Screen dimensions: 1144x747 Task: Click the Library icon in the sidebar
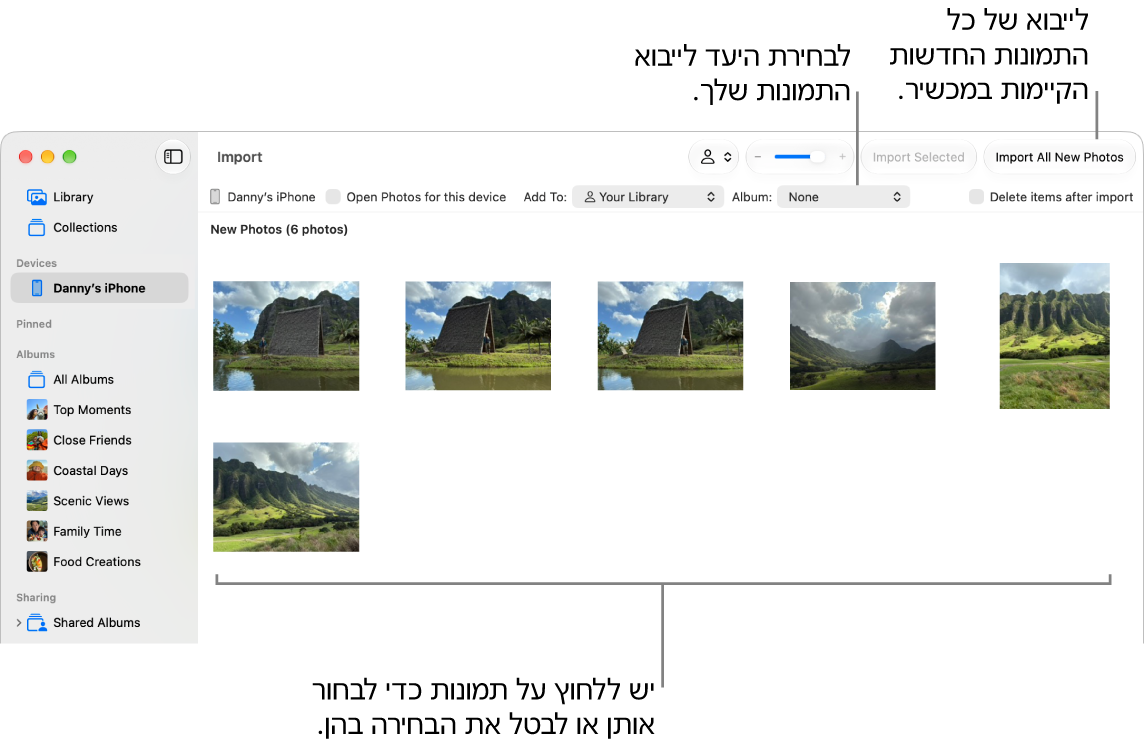pyautogui.click(x=36, y=197)
